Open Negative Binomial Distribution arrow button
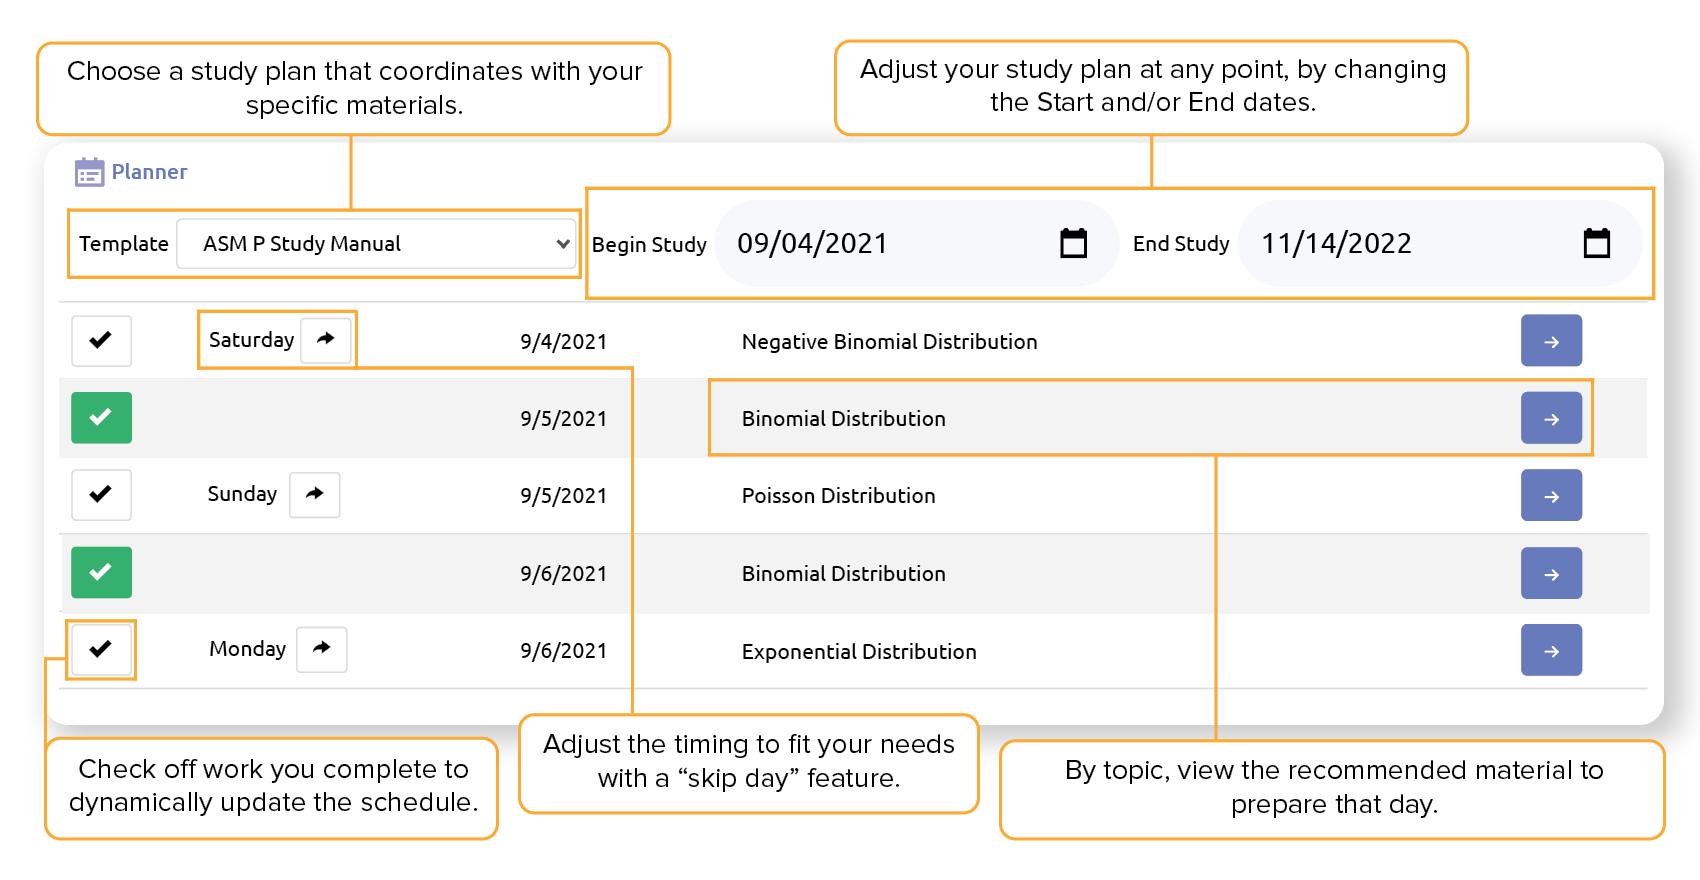Image resolution: width=1700 pixels, height=880 pixels. 1551,341
